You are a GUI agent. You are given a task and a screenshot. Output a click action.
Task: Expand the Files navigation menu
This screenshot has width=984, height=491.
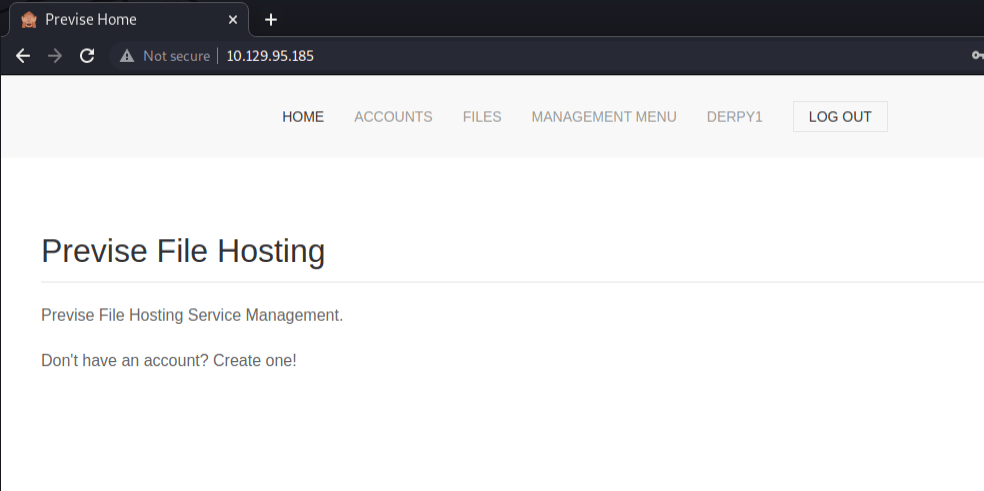482,117
